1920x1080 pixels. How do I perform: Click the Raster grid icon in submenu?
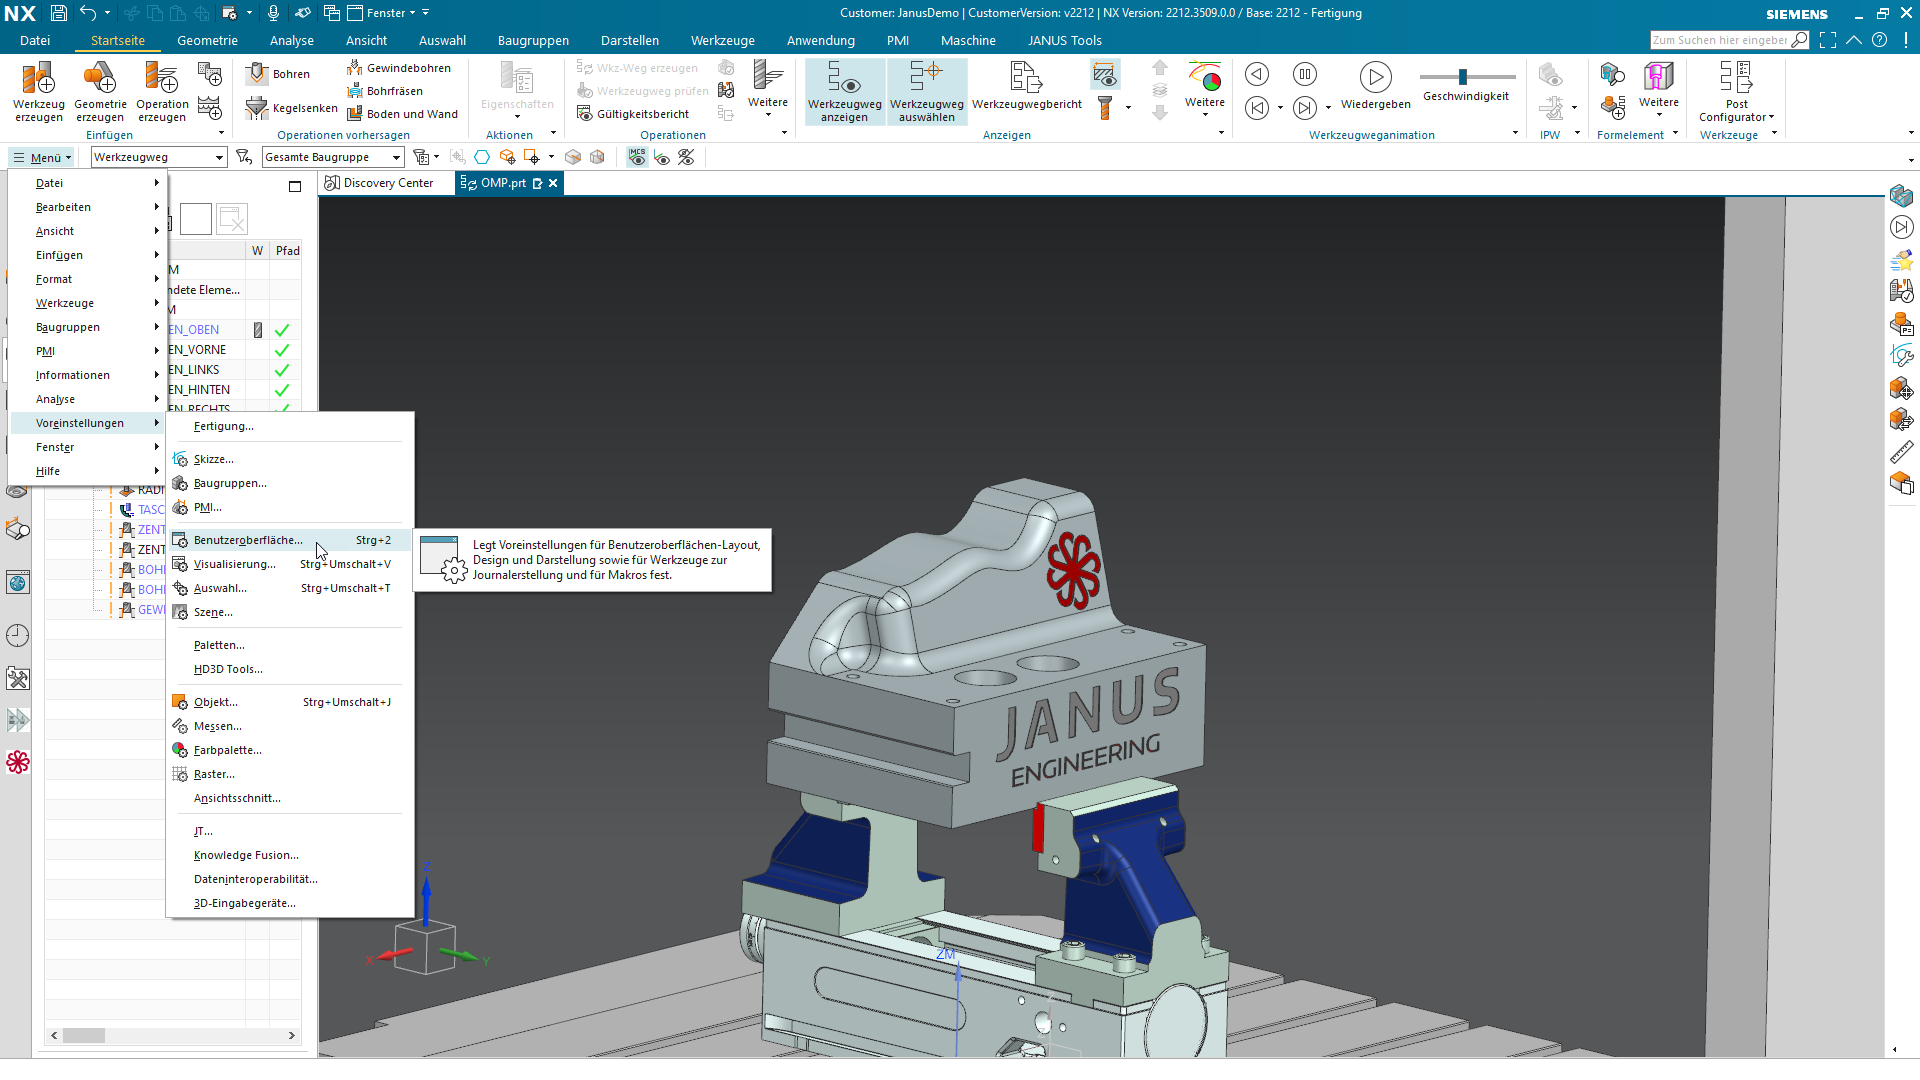[180, 774]
